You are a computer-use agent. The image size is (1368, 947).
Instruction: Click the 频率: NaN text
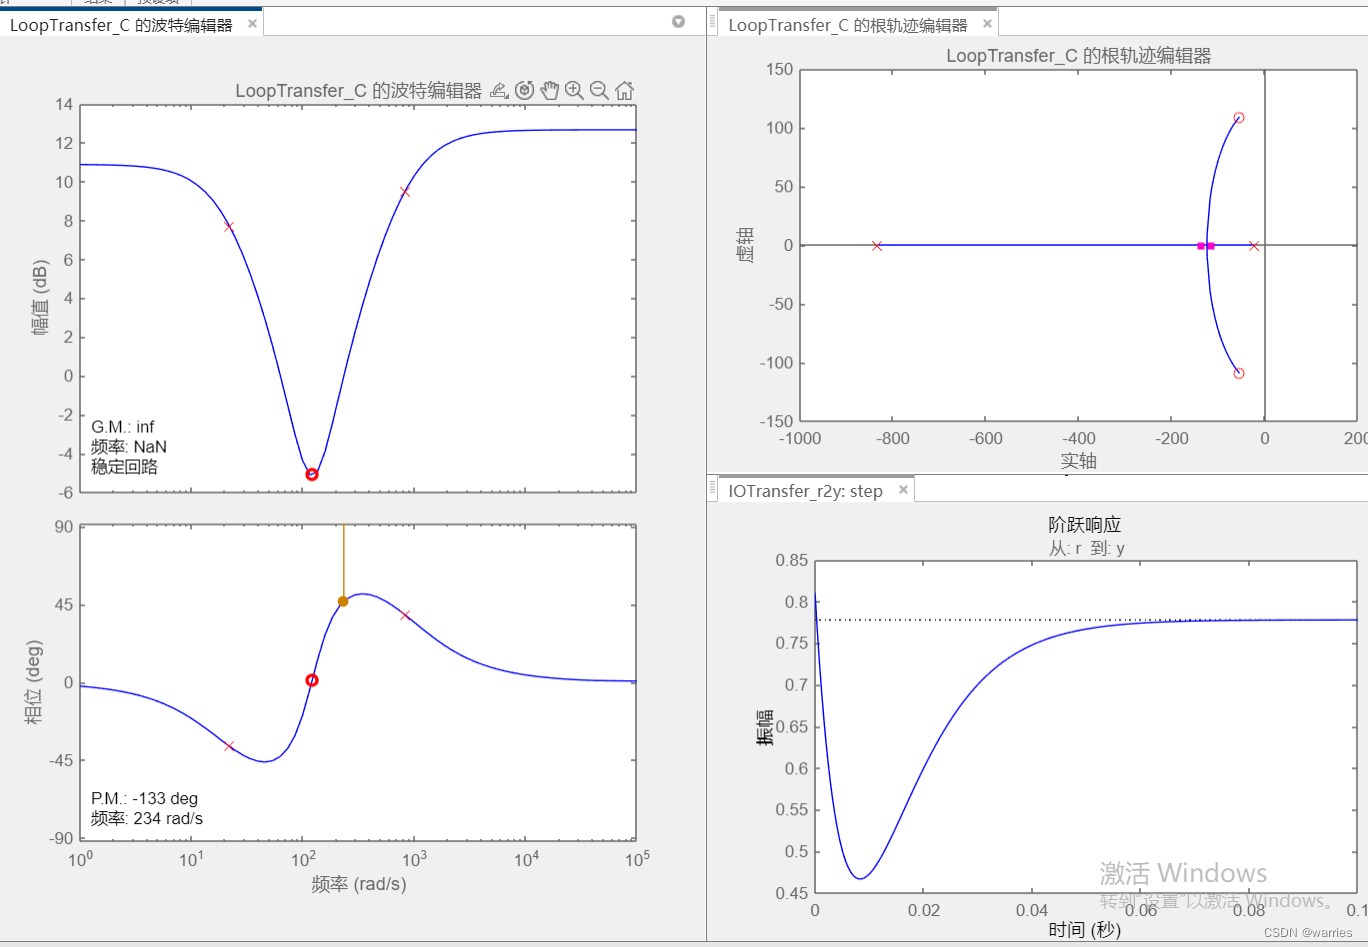129,447
